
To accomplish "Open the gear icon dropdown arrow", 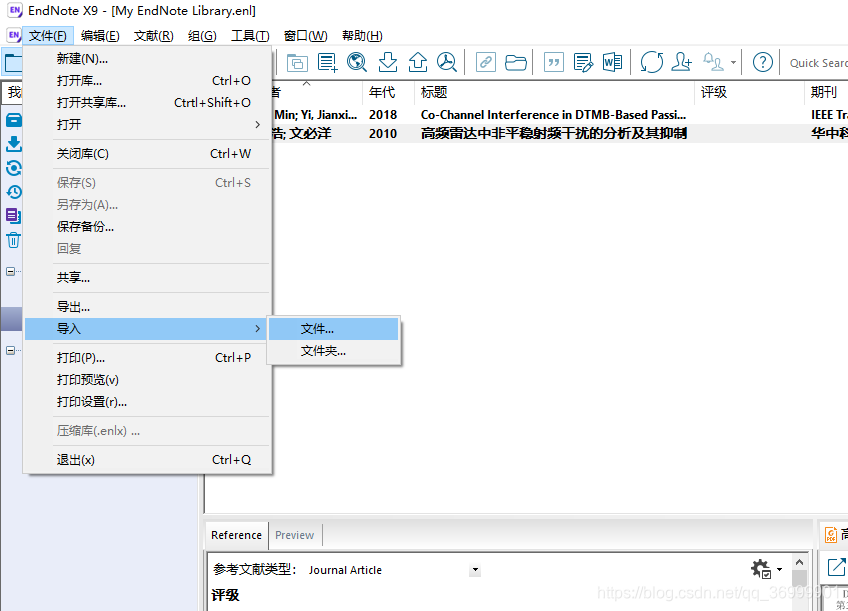I will 779,569.
